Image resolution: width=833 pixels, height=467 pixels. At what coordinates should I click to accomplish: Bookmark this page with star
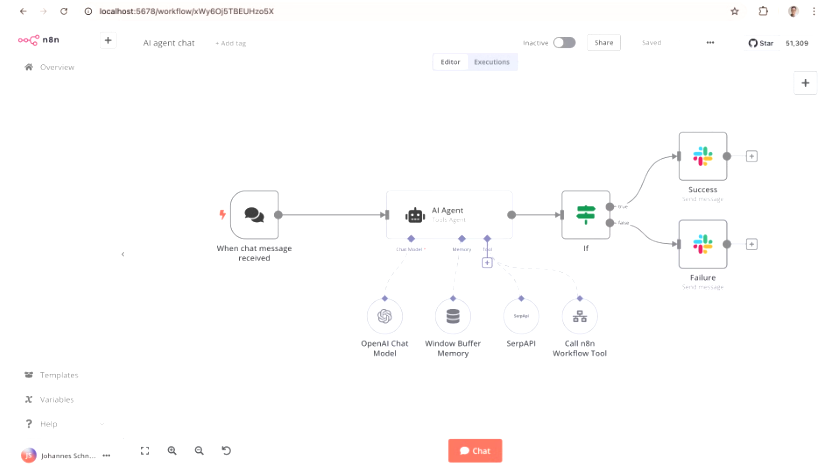735,11
